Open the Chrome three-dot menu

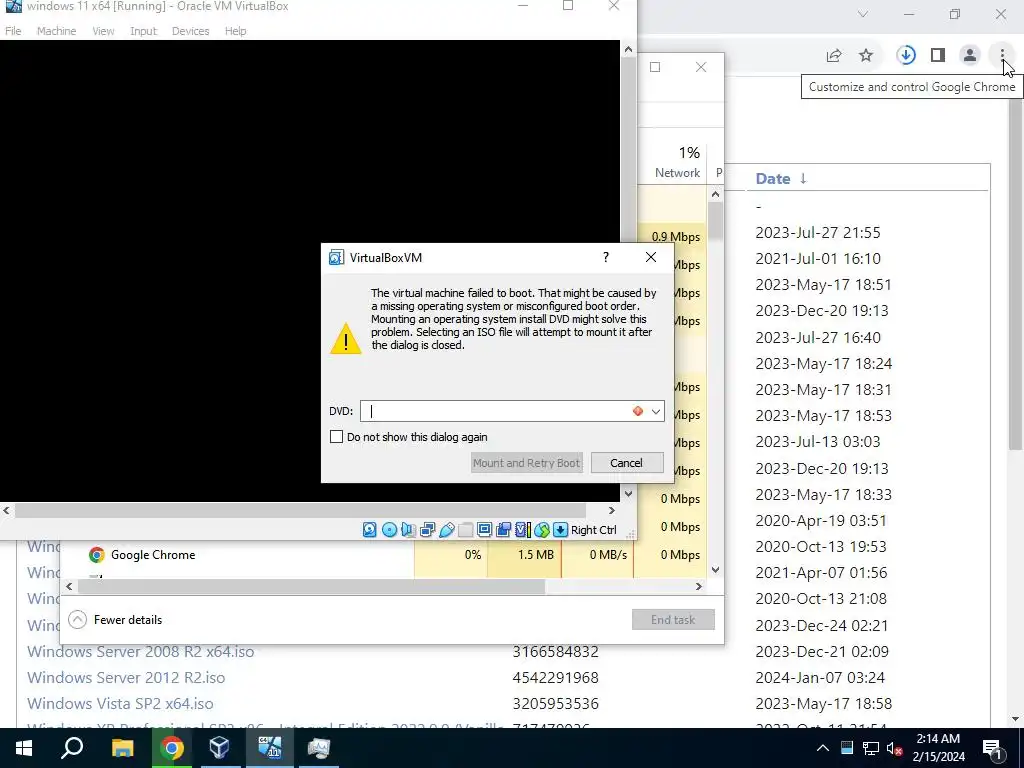pyautogui.click(x=1002, y=56)
